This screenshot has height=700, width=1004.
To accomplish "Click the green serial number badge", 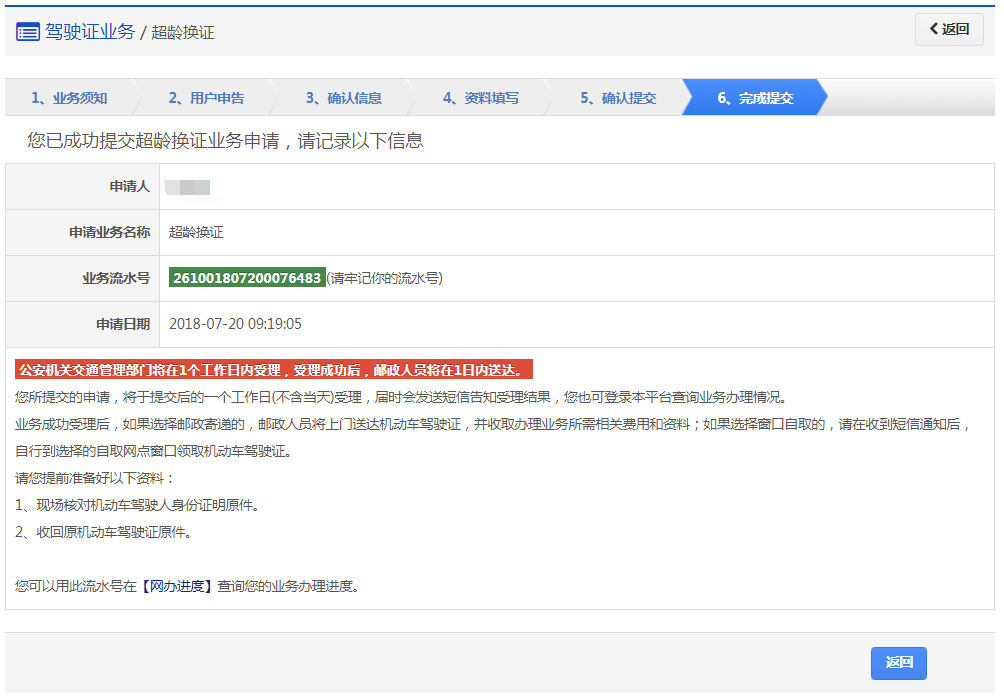I will pos(247,278).
